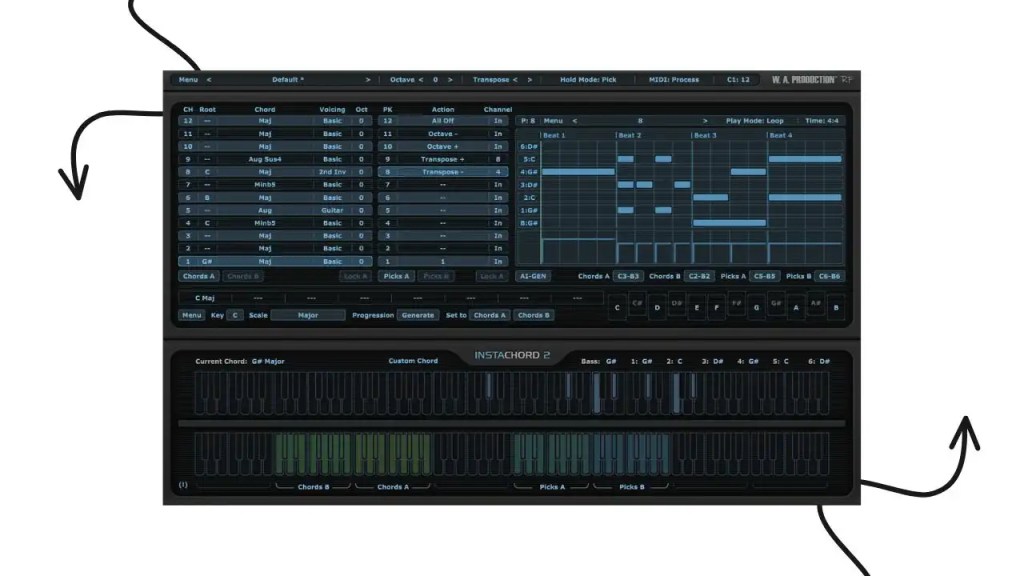
Task: Open the pattern Menu next to P: 8
Action: point(552,121)
